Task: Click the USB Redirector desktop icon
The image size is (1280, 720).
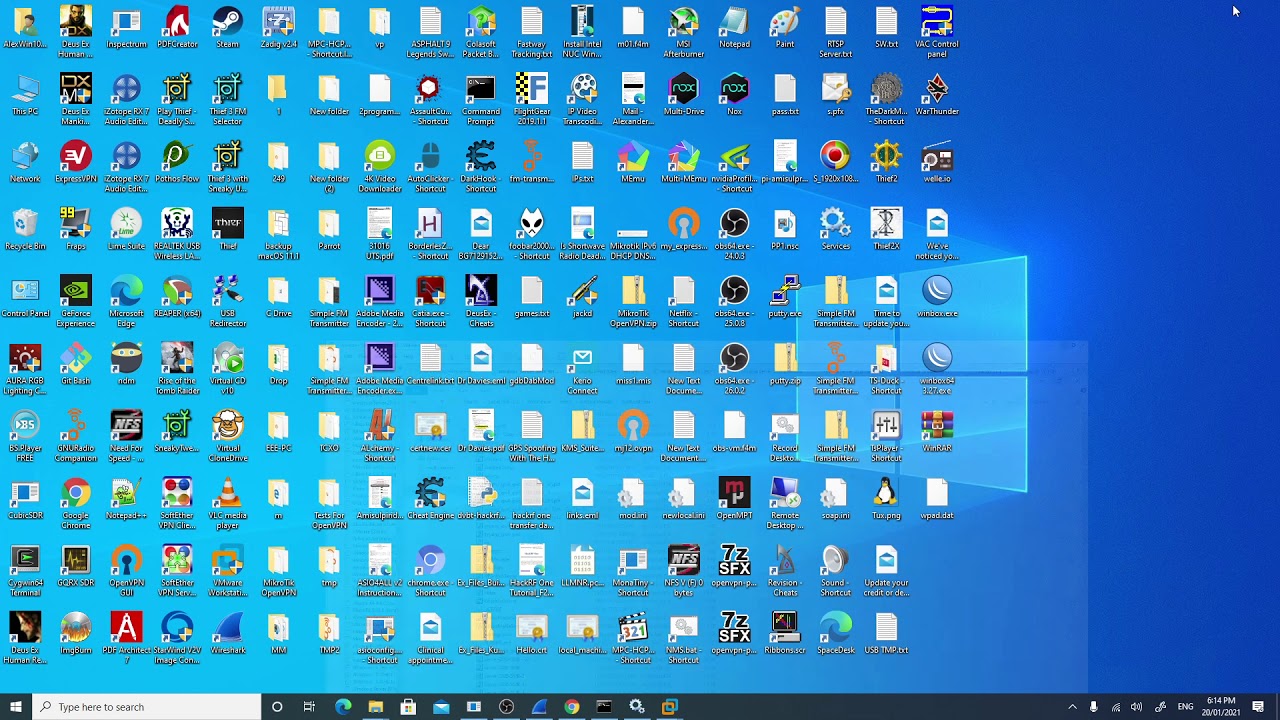Action: coord(227,302)
